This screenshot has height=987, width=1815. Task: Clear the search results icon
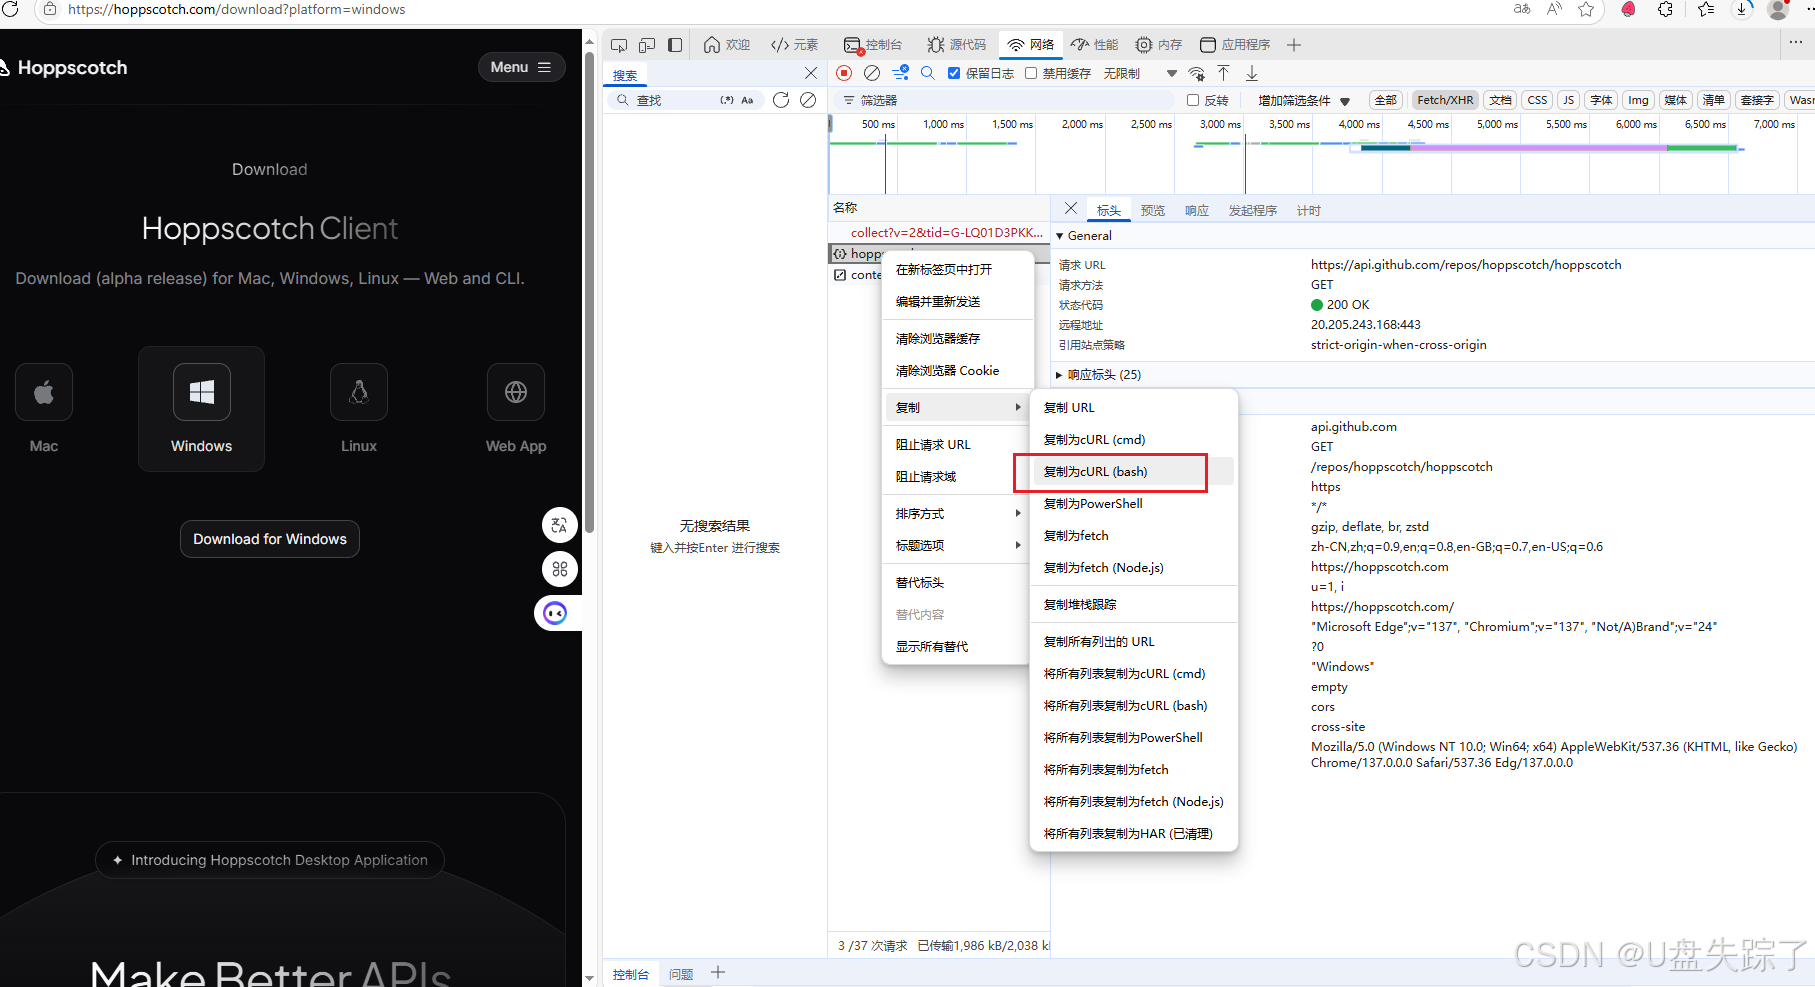[808, 100]
